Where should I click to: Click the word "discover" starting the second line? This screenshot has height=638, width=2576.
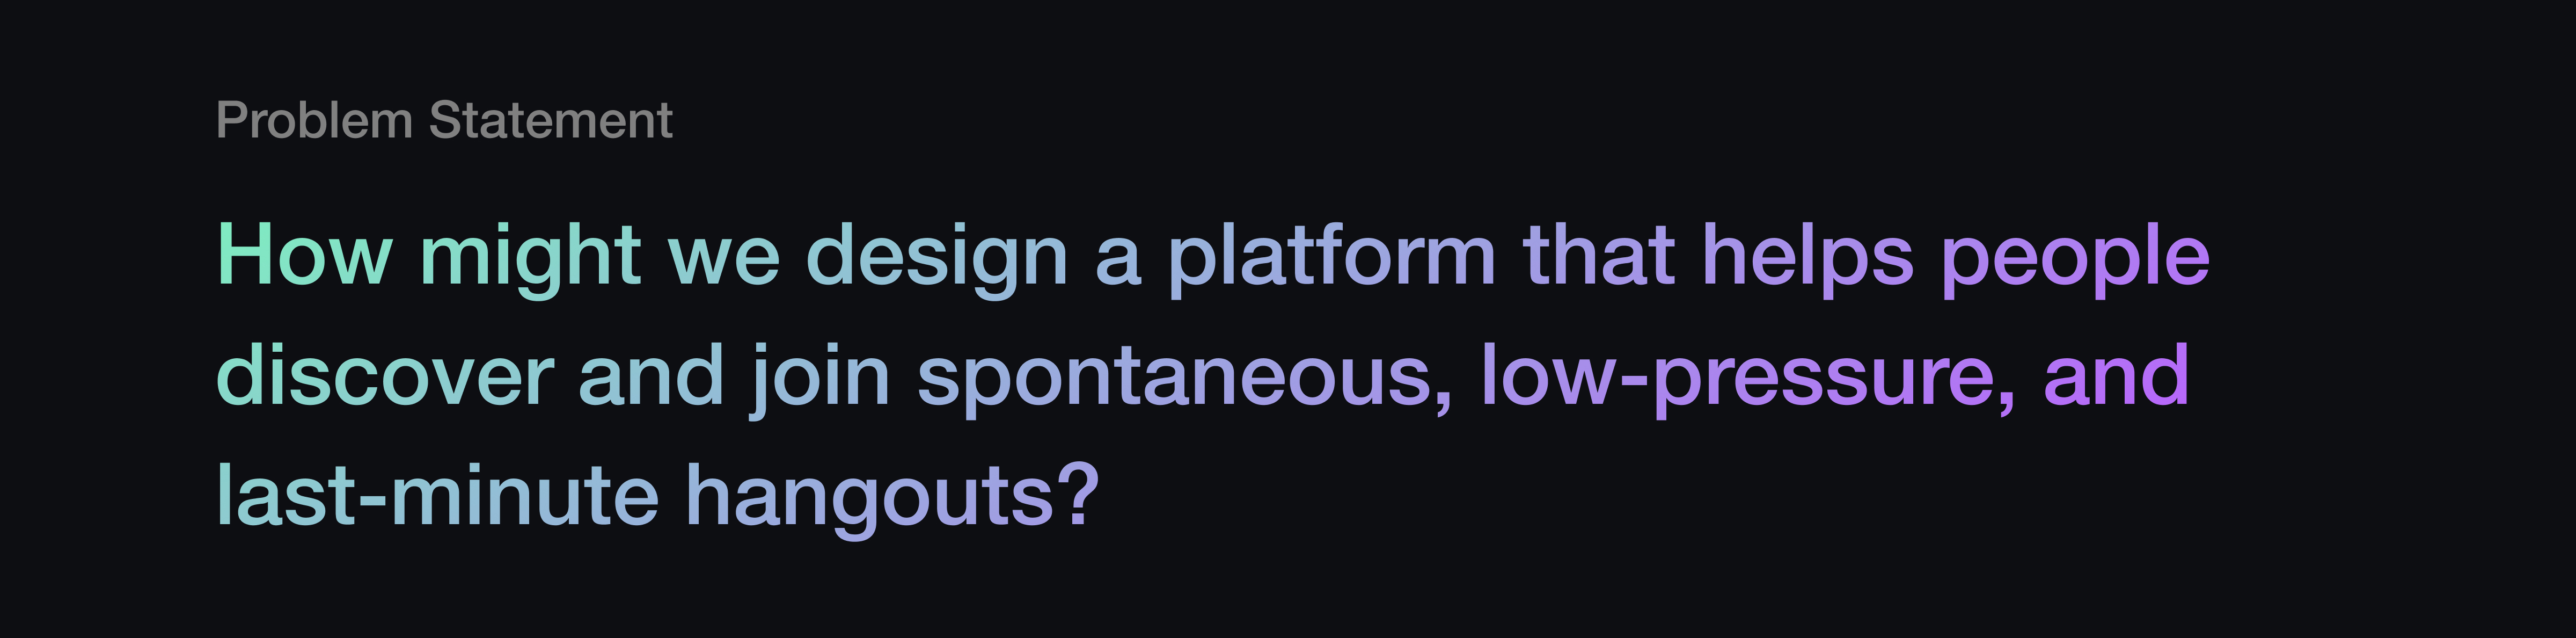(385, 376)
